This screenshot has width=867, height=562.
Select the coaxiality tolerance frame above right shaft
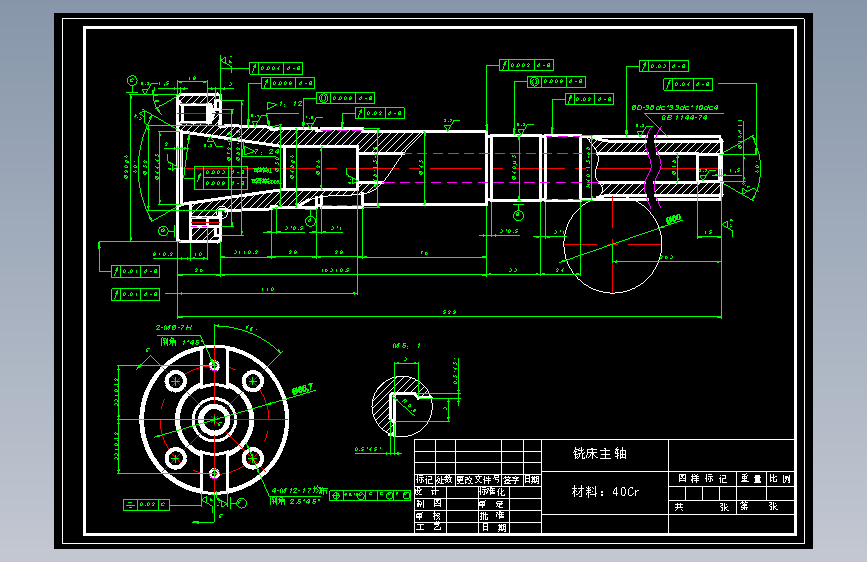[555, 82]
